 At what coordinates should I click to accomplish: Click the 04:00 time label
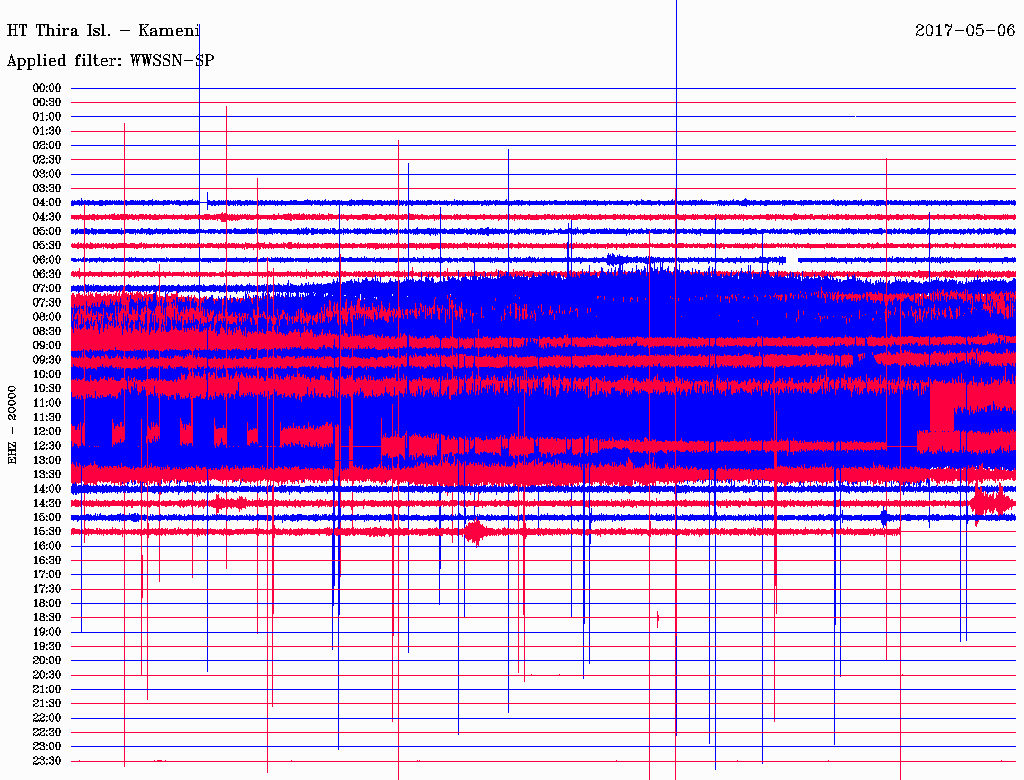(47, 203)
